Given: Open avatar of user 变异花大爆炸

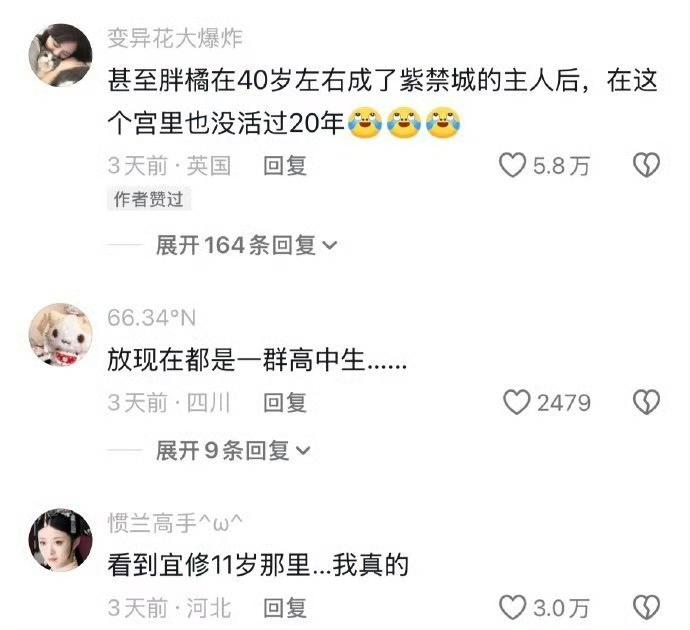Looking at the screenshot, I should [x=61, y=55].
